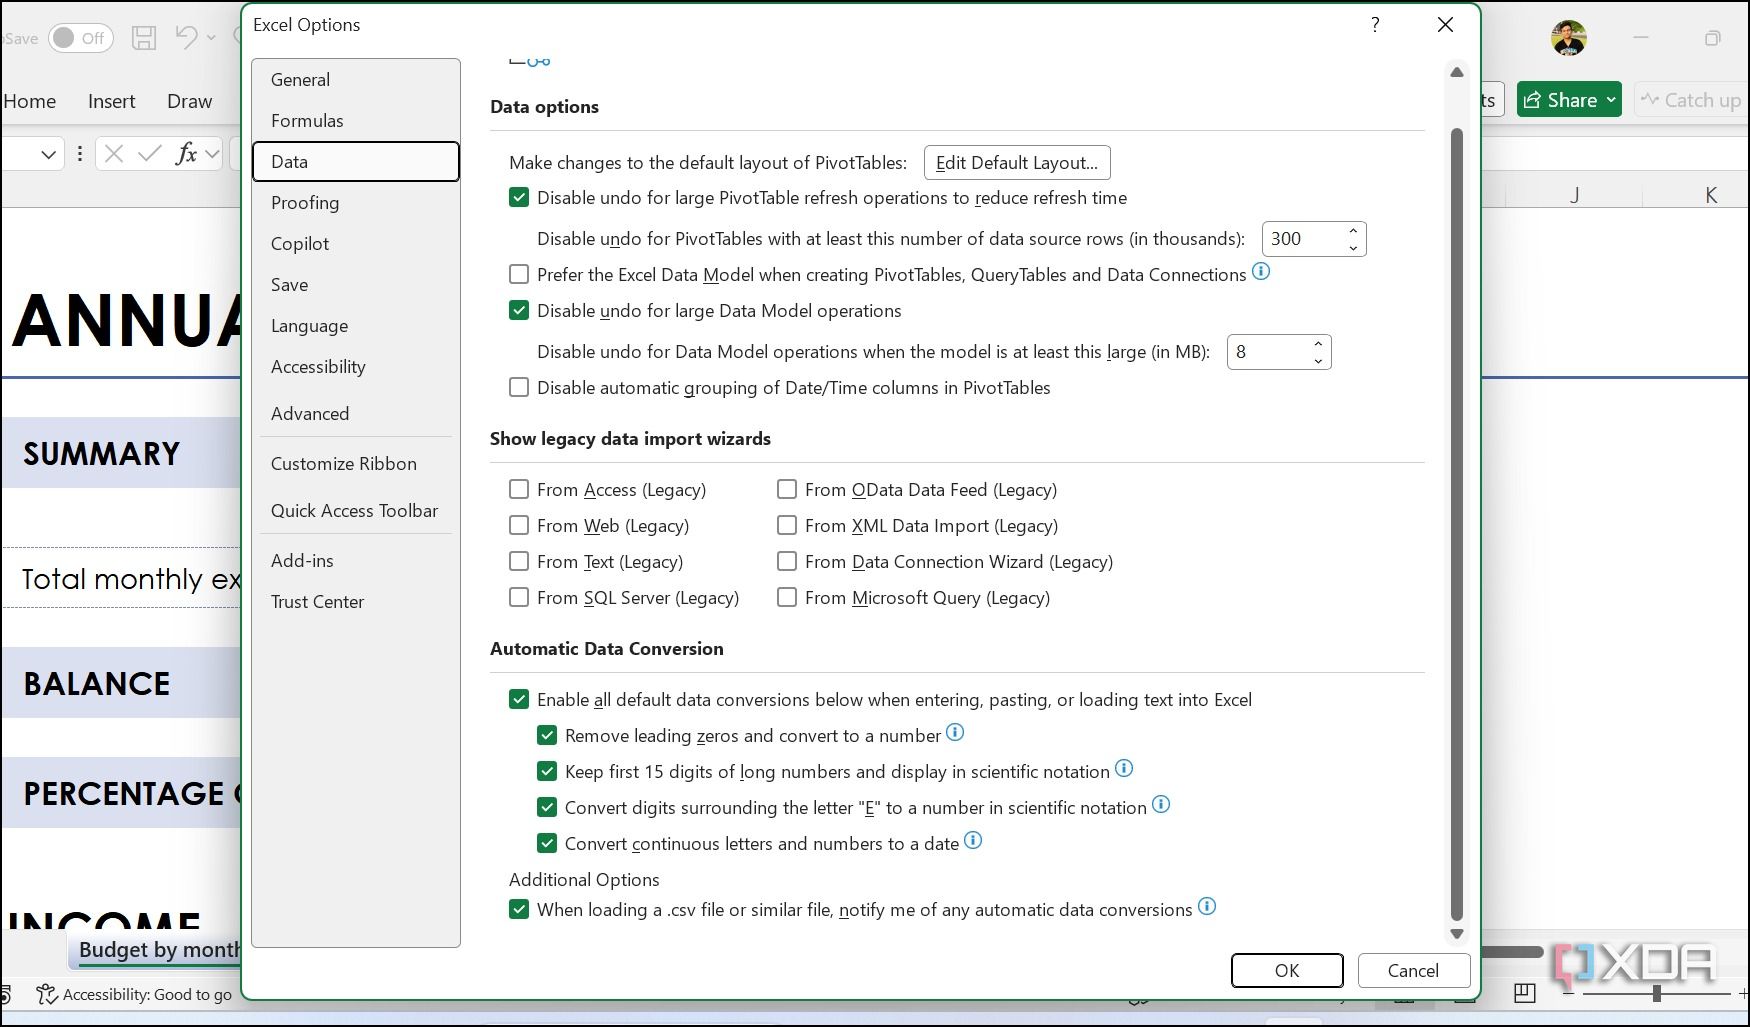Click the zoom slider handle in status bar

[1657, 993]
